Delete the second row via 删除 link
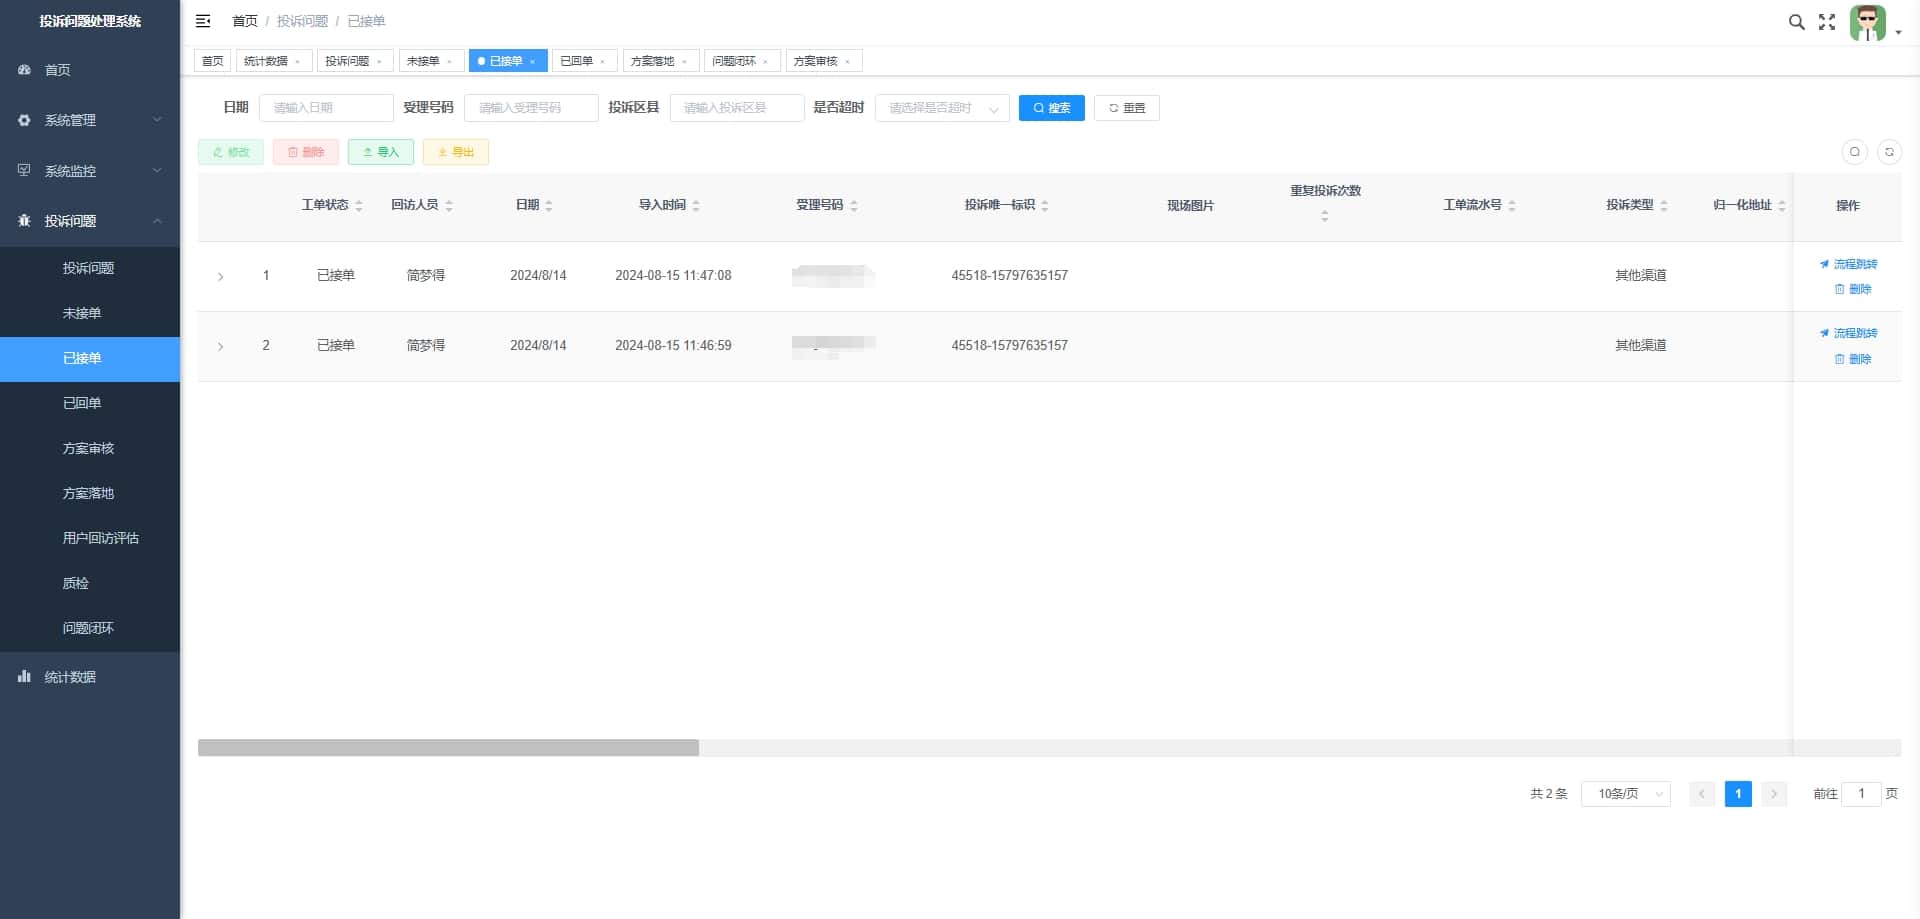Screen dimensions: 1920x919 1853,359
